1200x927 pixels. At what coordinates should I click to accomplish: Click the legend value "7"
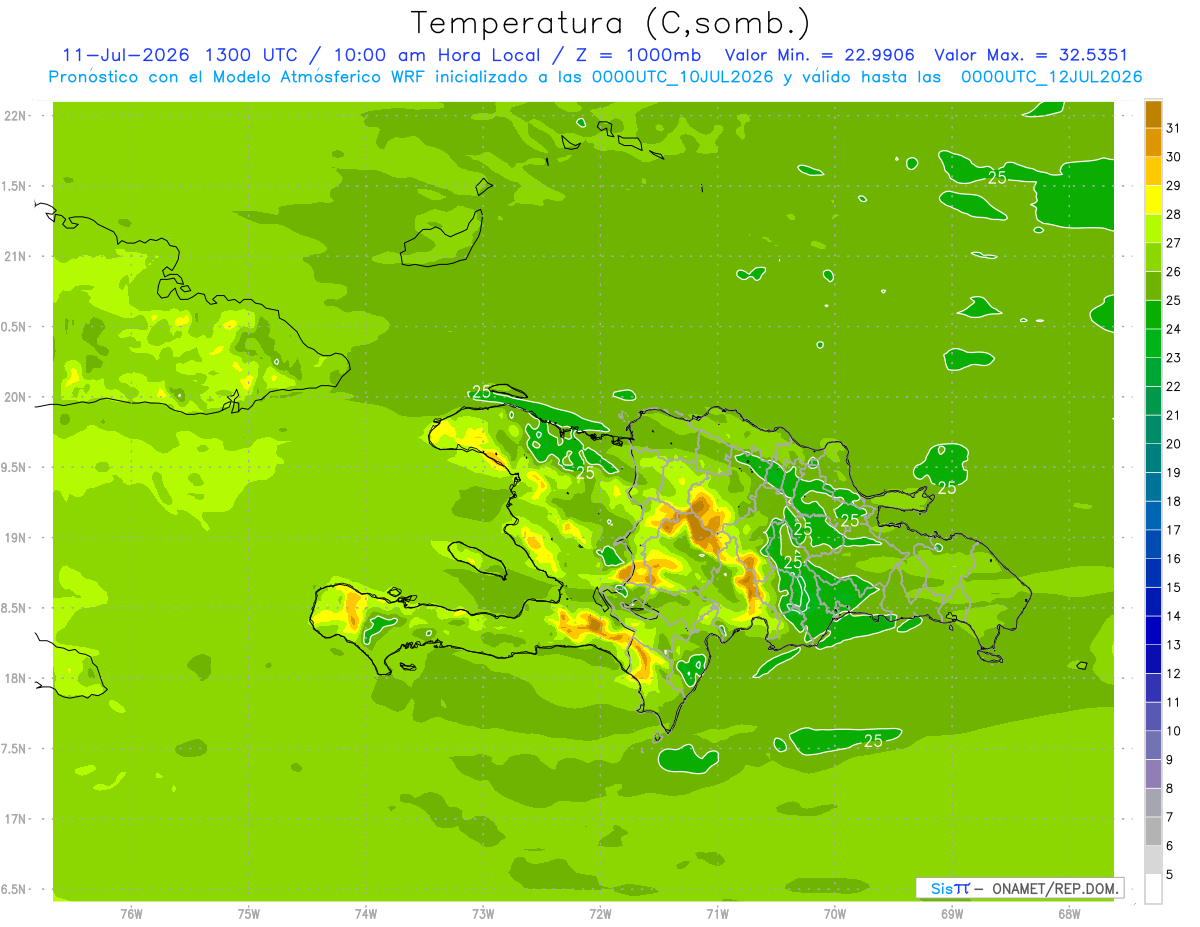[1169, 817]
